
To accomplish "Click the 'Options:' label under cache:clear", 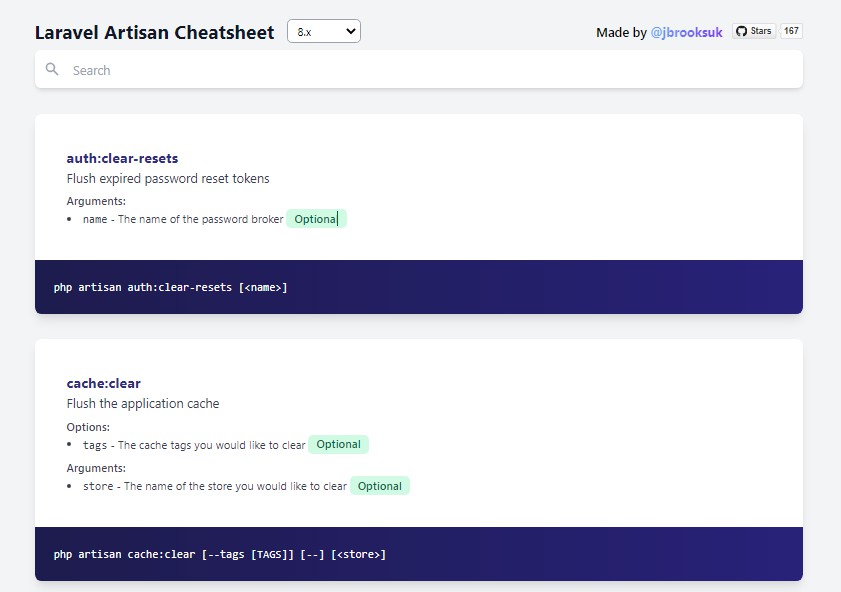I will tap(88, 427).
